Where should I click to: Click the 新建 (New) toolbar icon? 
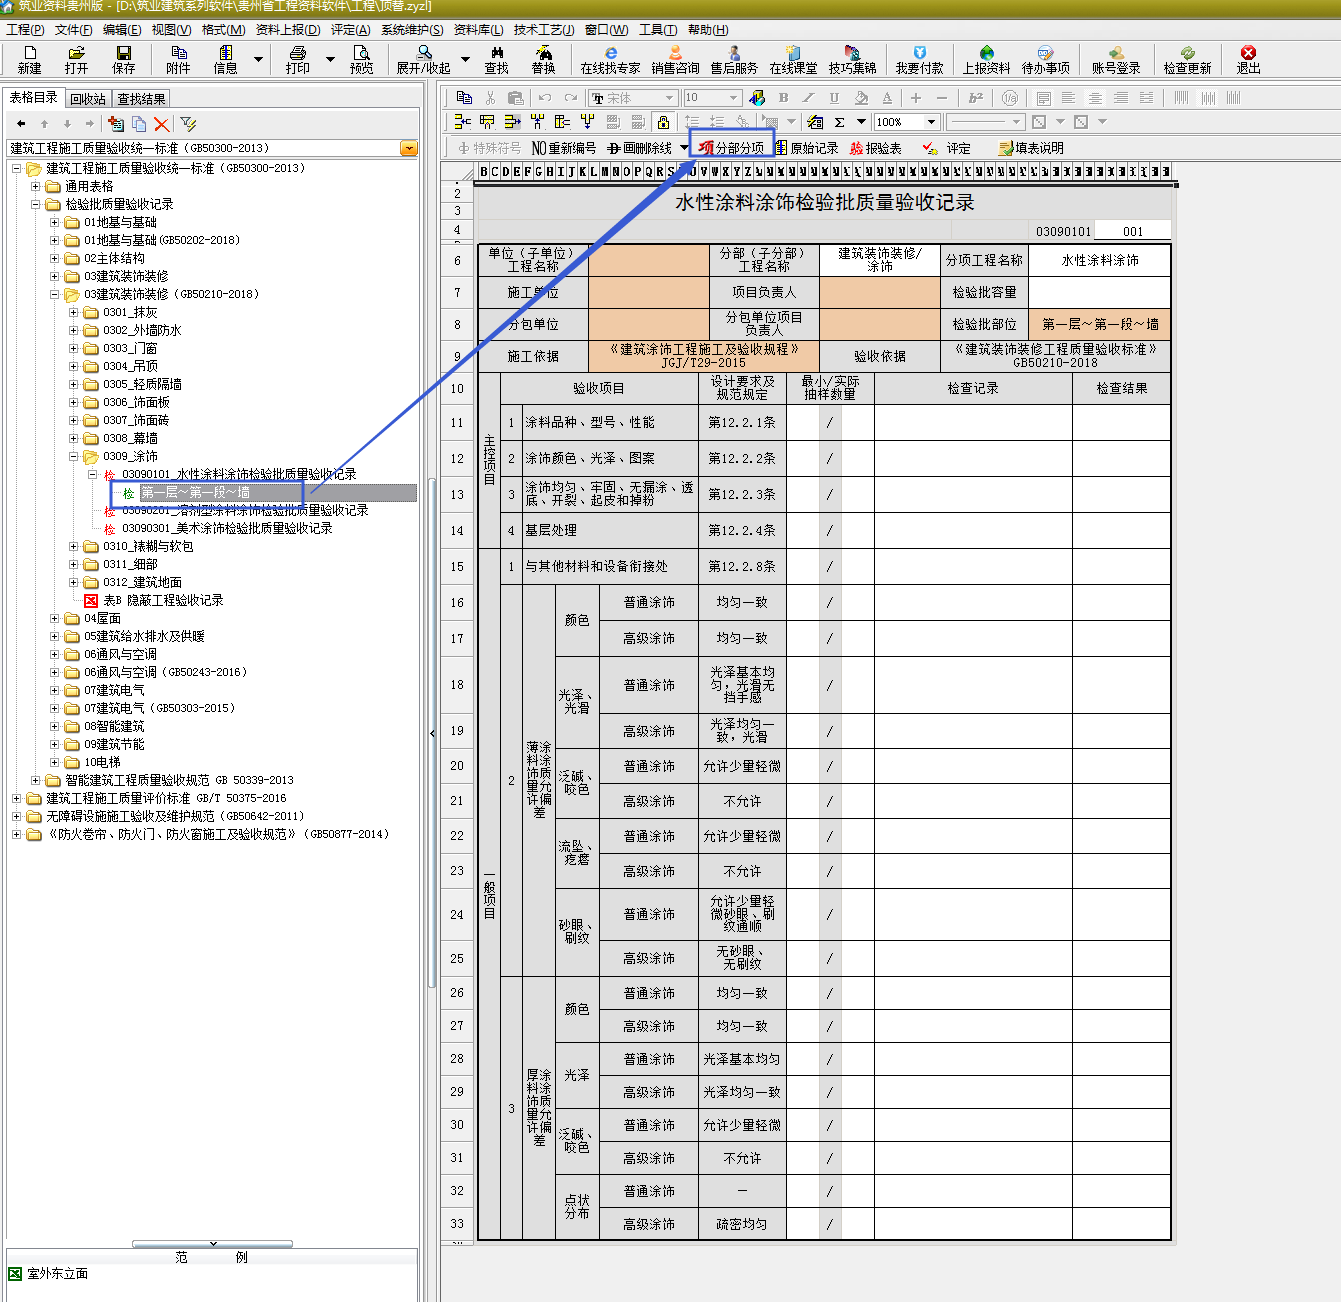(29, 59)
